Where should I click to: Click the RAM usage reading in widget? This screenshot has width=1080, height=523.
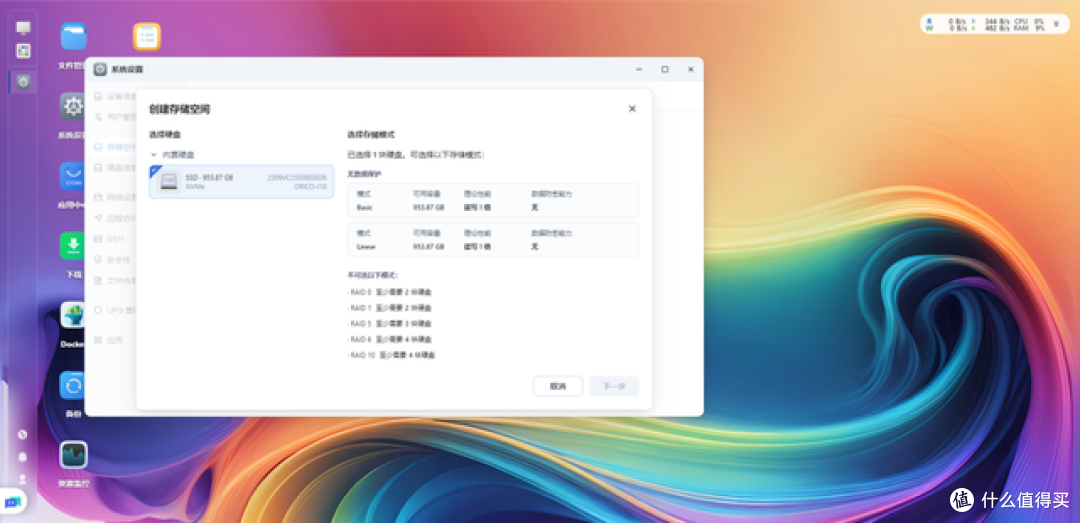pos(1029,28)
